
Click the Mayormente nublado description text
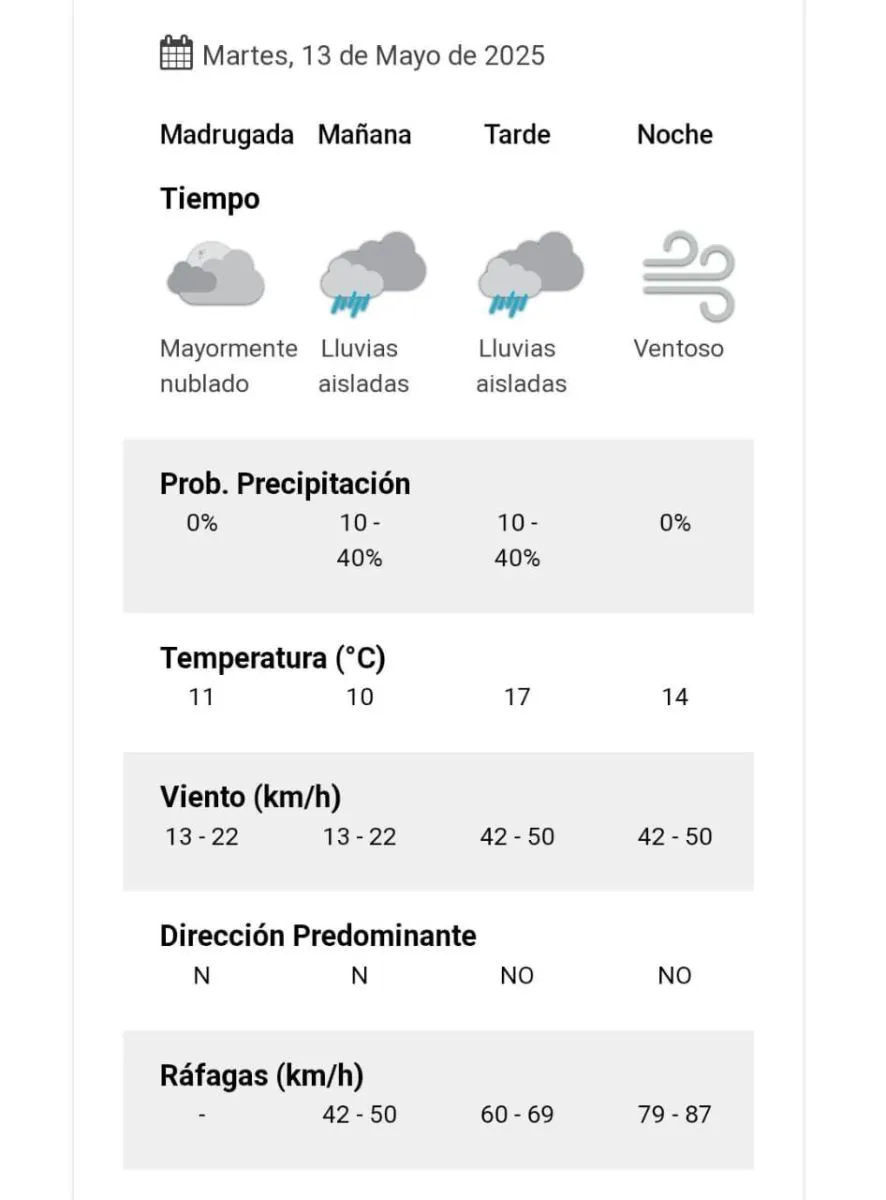click(228, 366)
